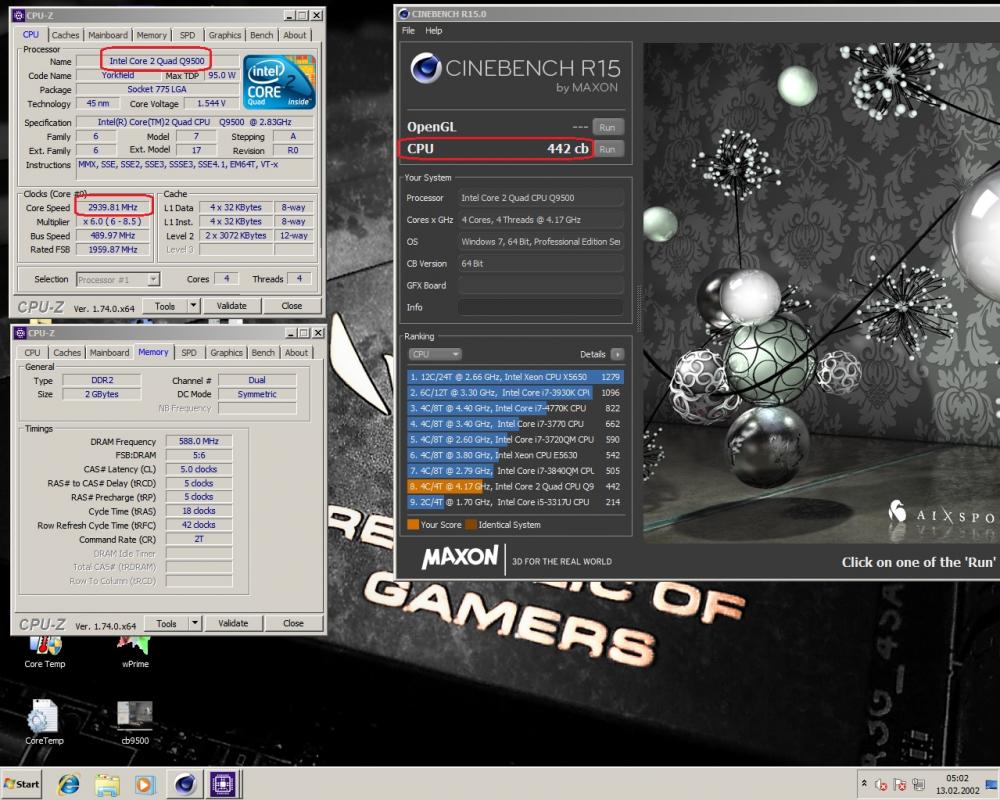1000x800 pixels.
Task: Click the Cinebench Info input field
Action: (541, 307)
